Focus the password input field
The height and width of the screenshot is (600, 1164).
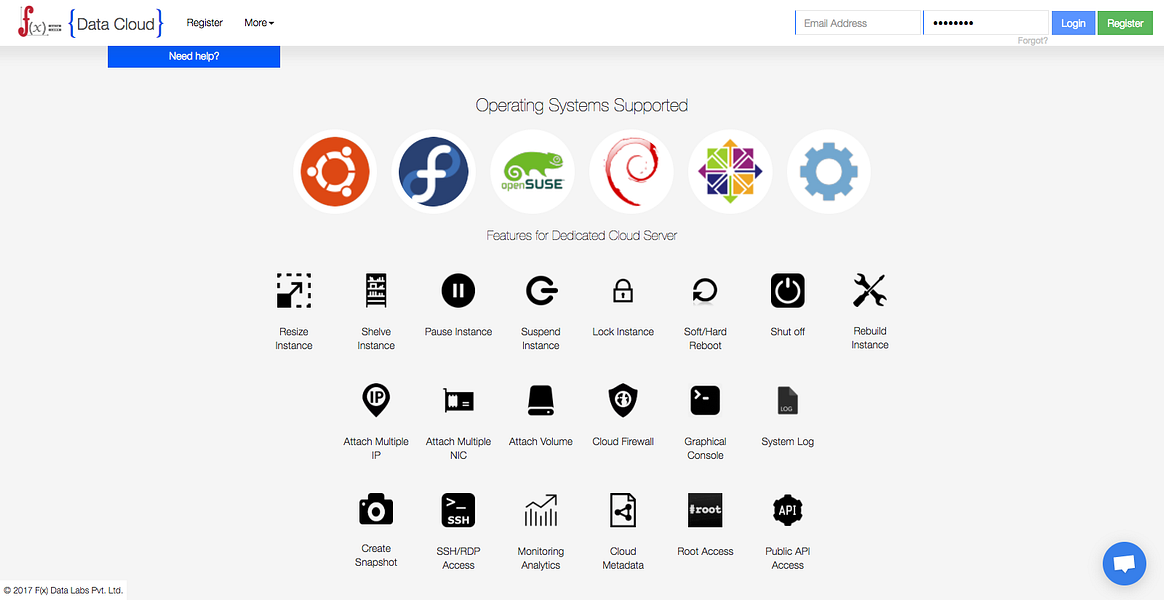pyautogui.click(x=986, y=23)
